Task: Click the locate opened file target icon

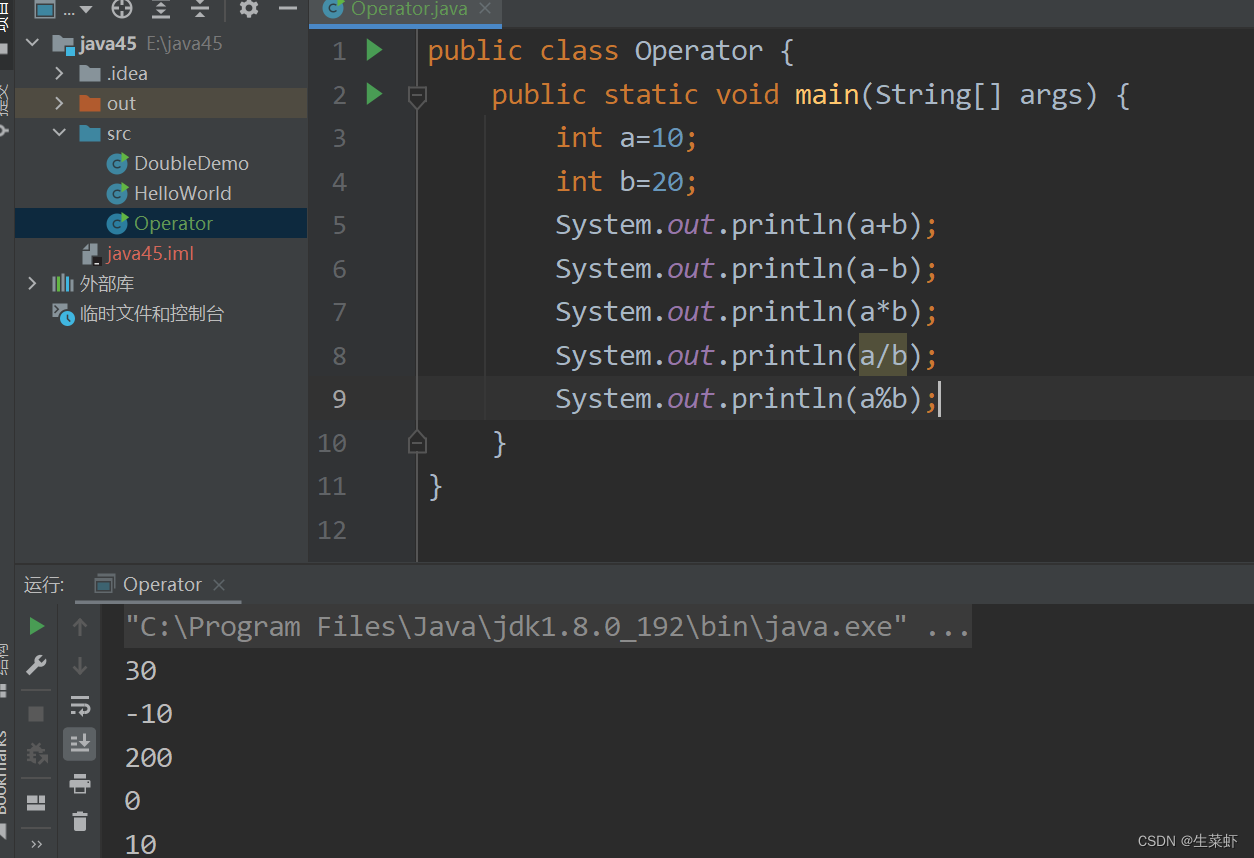Action: [x=122, y=10]
